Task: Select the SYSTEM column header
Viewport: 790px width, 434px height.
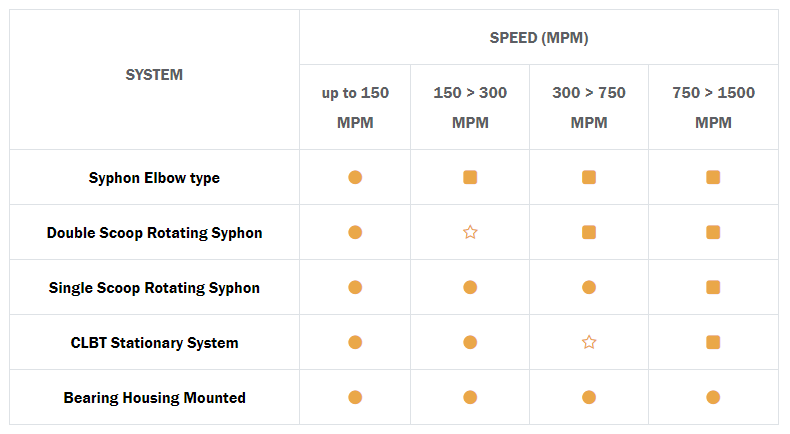Action: click(154, 75)
